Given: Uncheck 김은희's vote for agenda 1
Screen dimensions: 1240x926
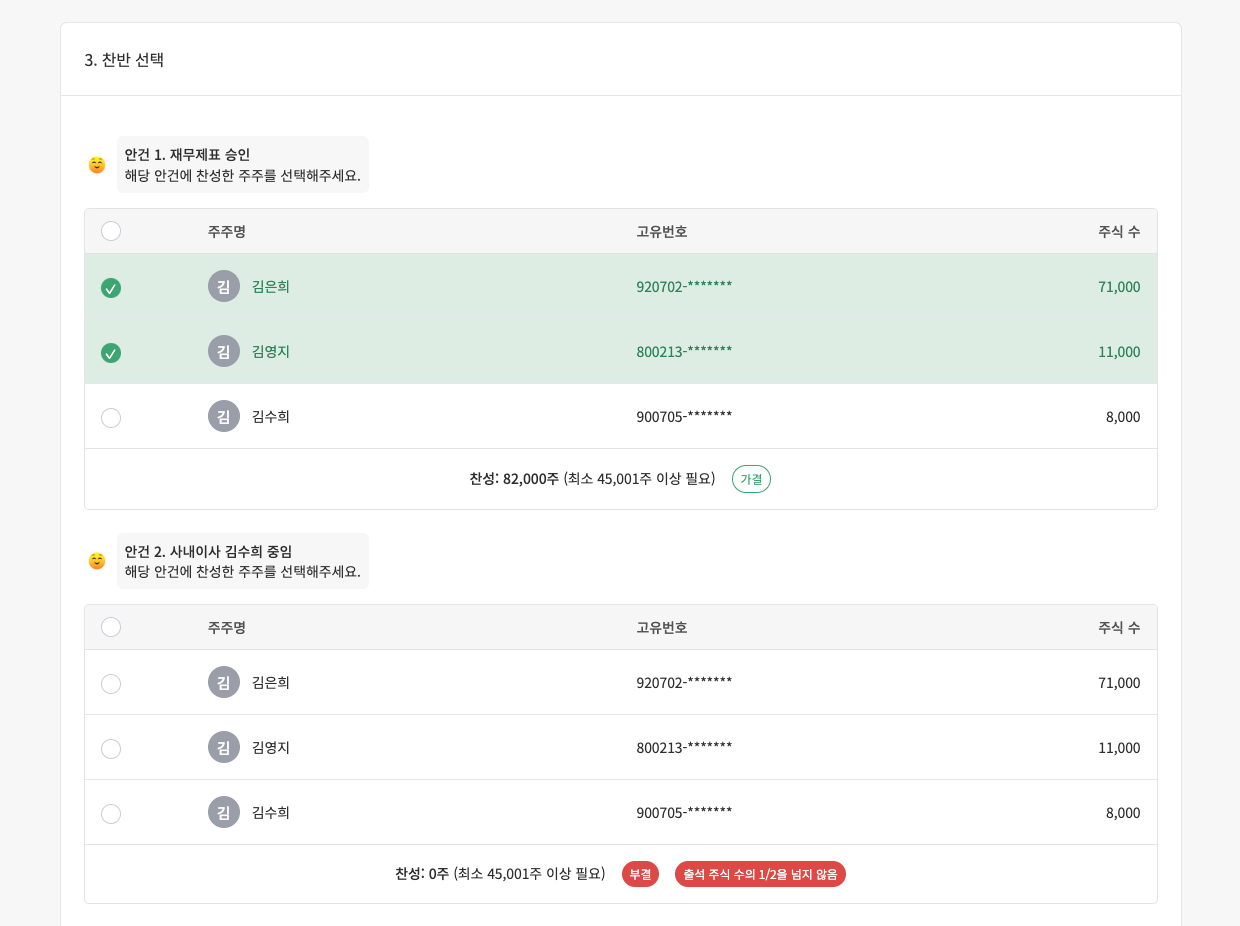Looking at the screenshot, I should (x=111, y=287).
